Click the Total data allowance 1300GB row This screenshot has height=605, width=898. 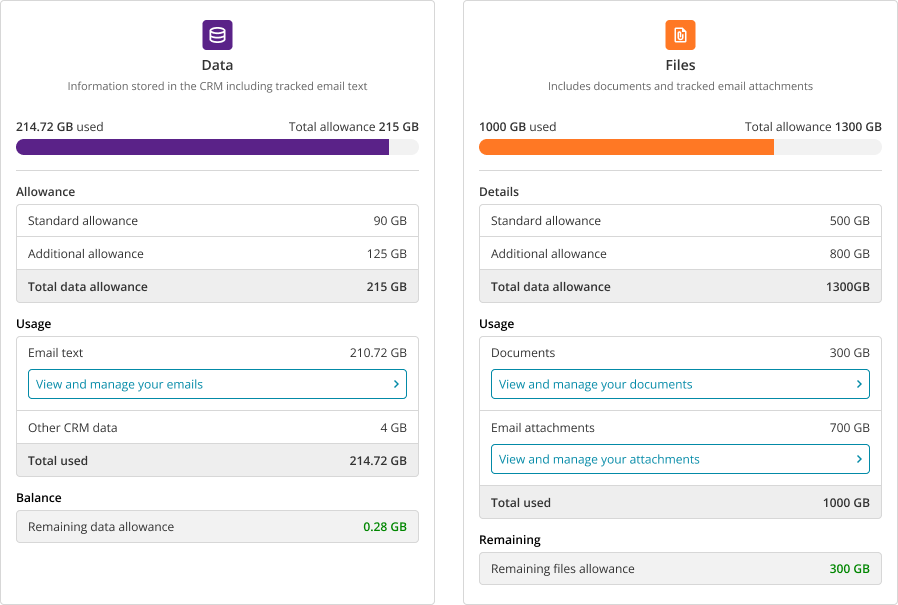(x=680, y=287)
